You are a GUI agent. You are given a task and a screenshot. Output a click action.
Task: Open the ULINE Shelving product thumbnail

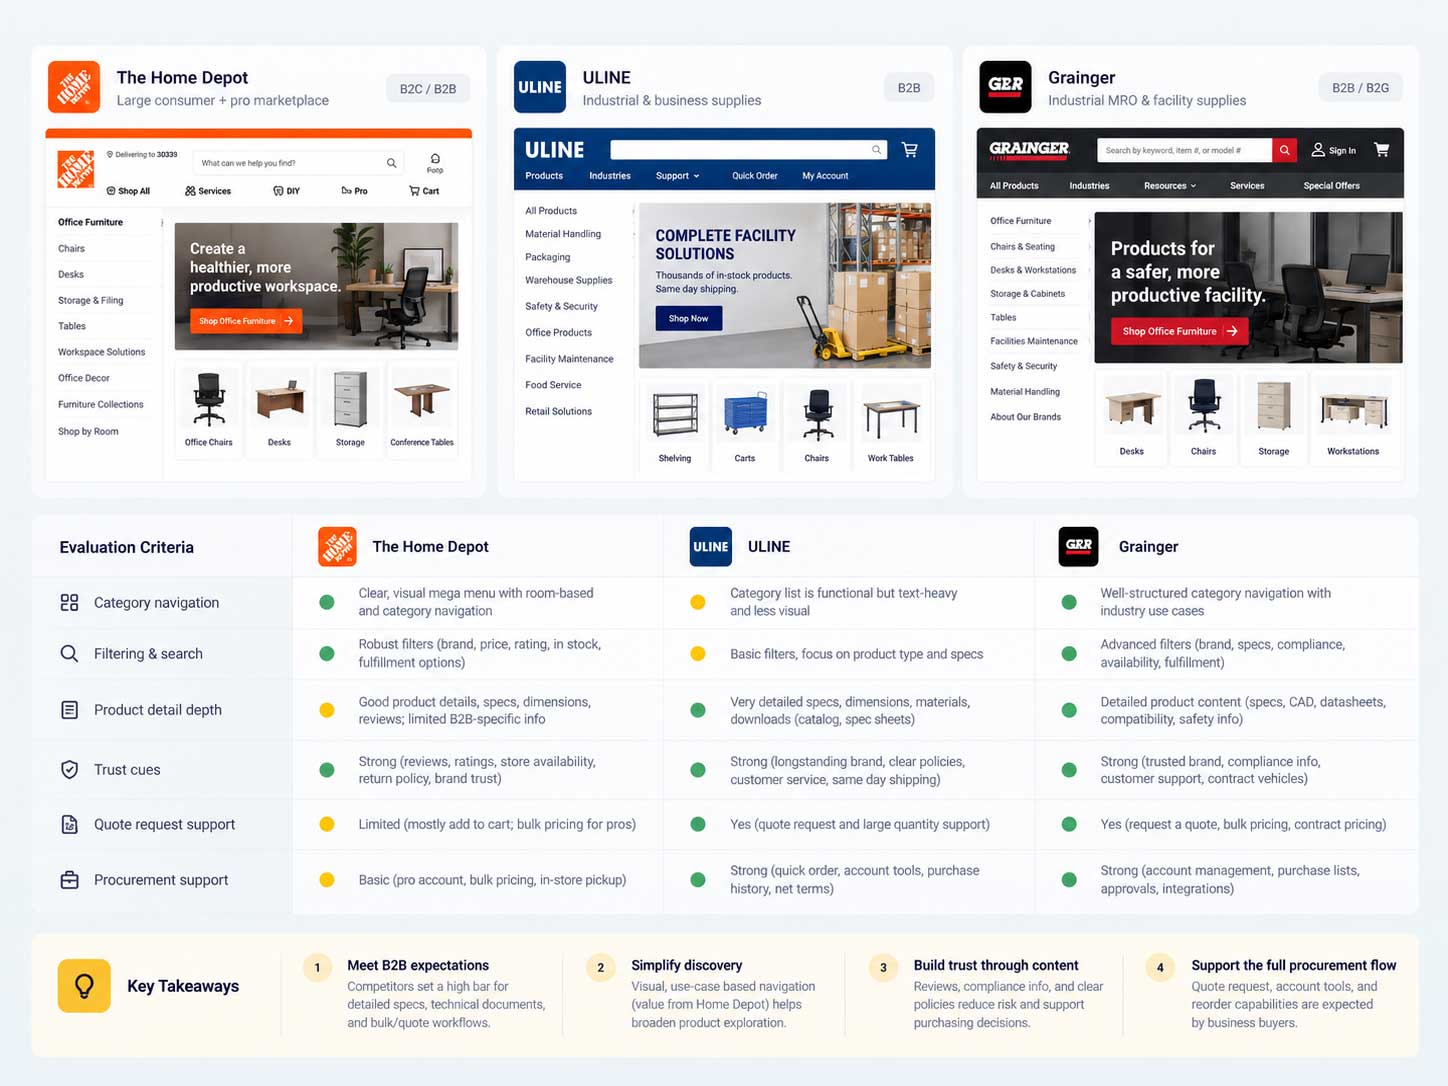(675, 425)
